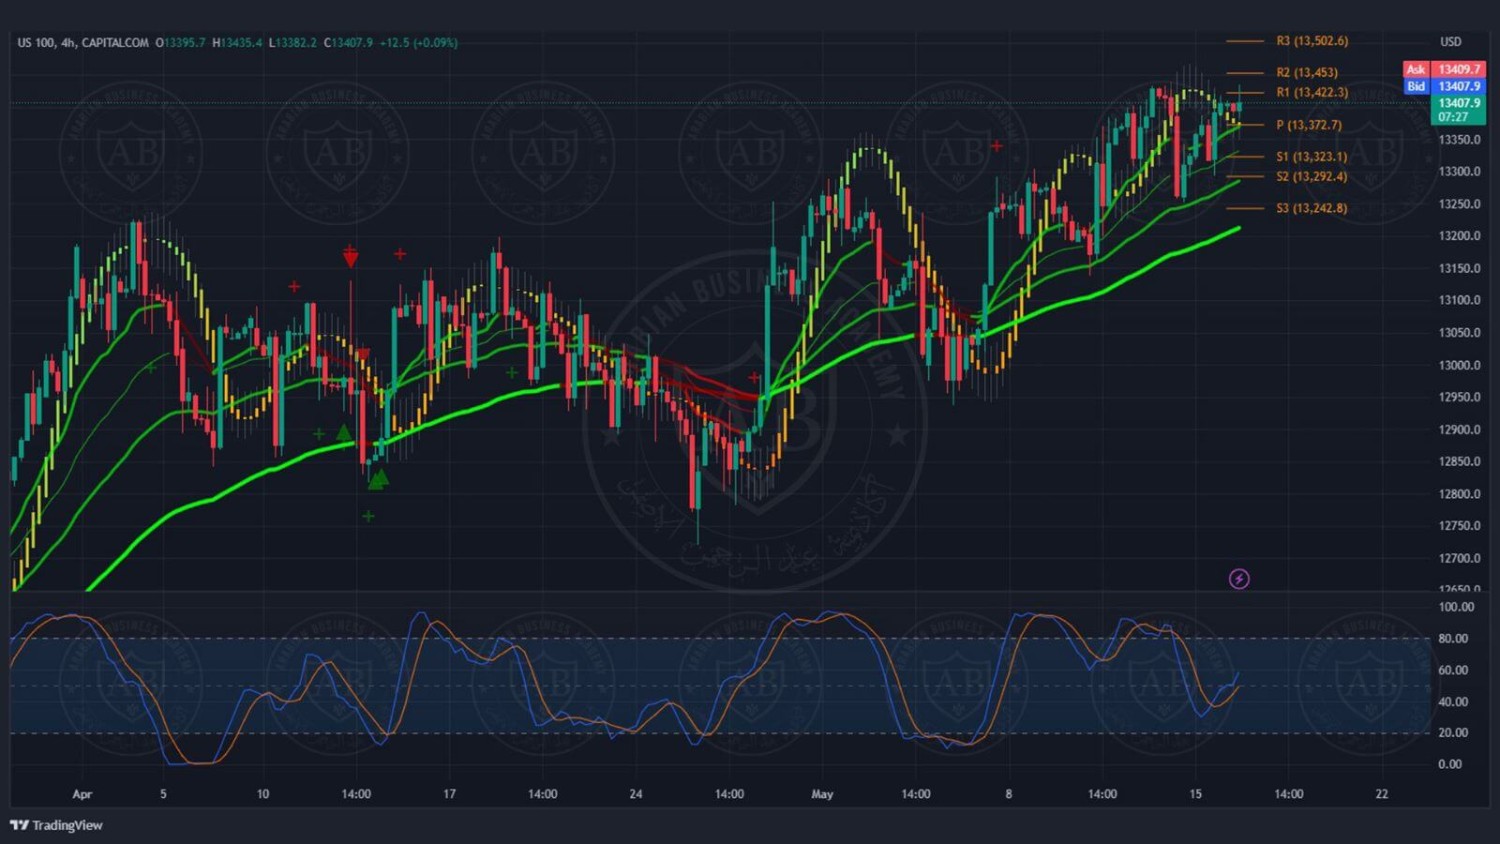This screenshot has width=1500, height=844.
Task: Click the large green up-arrow buy signal
Action: [x=378, y=479]
